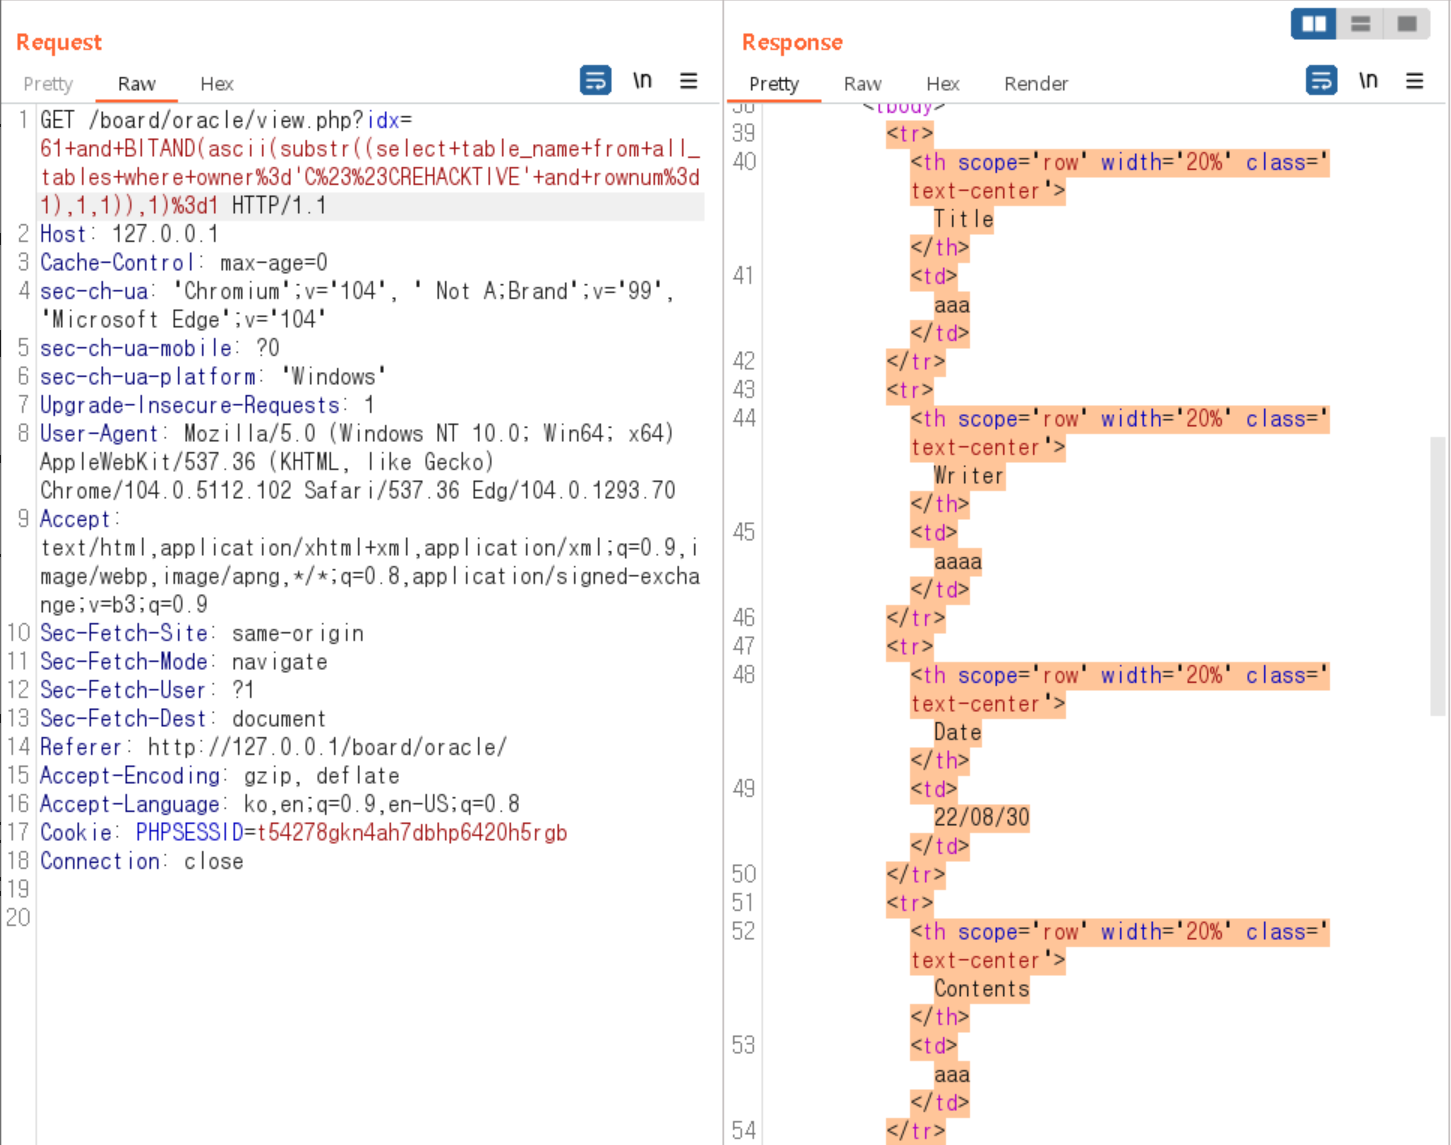The image size is (1451, 1145).
Task: Switch Response view to Raw tab
Action: click(x=862, y=84)
